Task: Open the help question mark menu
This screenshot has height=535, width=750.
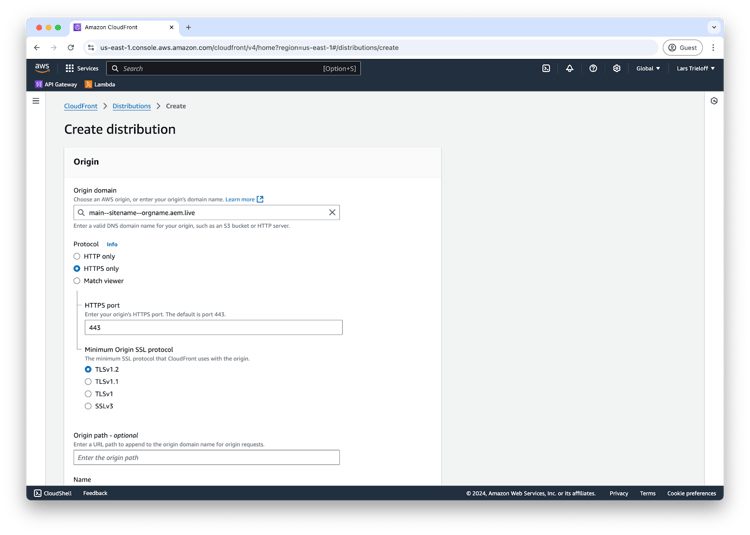Action: [x=593, y=68]
